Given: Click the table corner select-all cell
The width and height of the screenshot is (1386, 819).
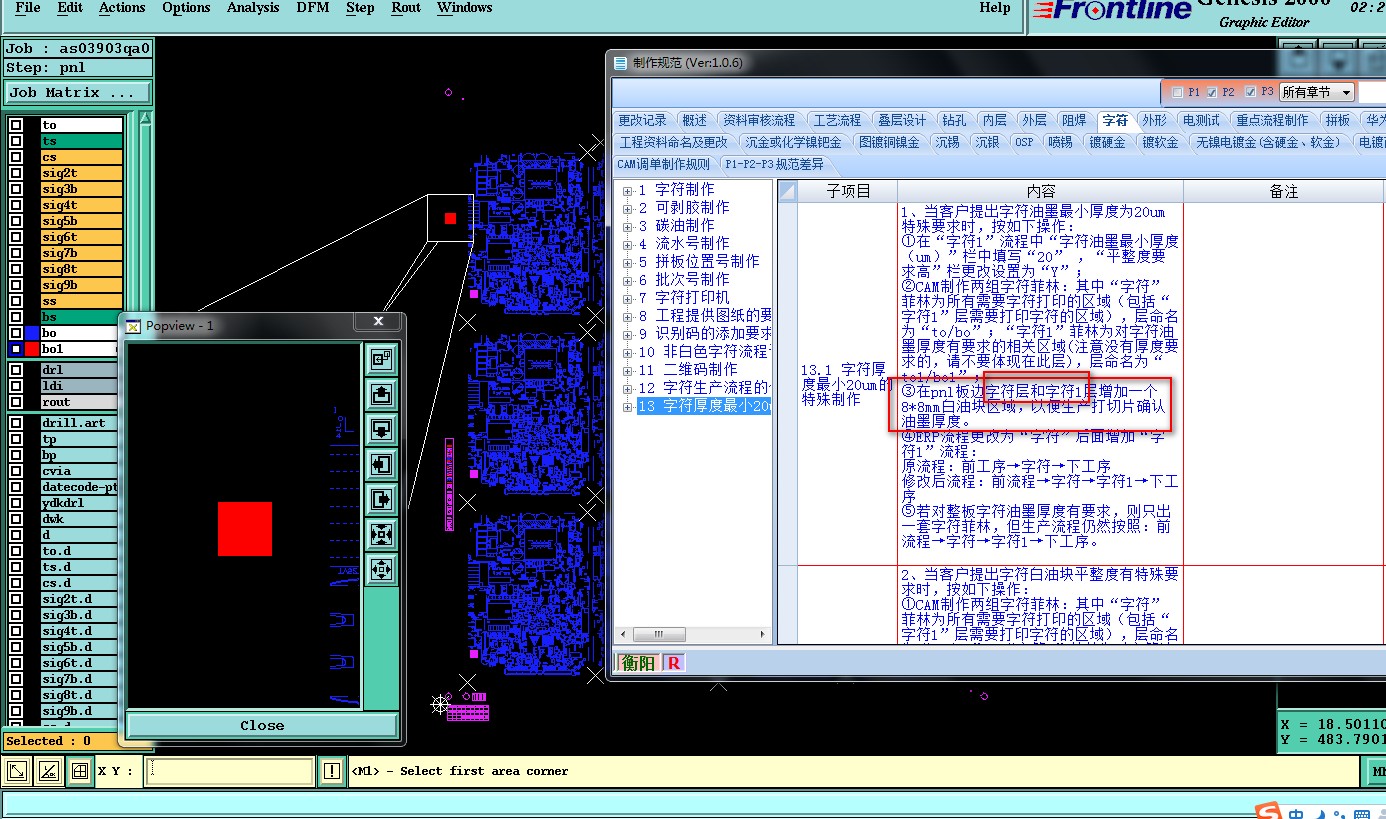Looking at the screenshot, I should tap(787, 191).
